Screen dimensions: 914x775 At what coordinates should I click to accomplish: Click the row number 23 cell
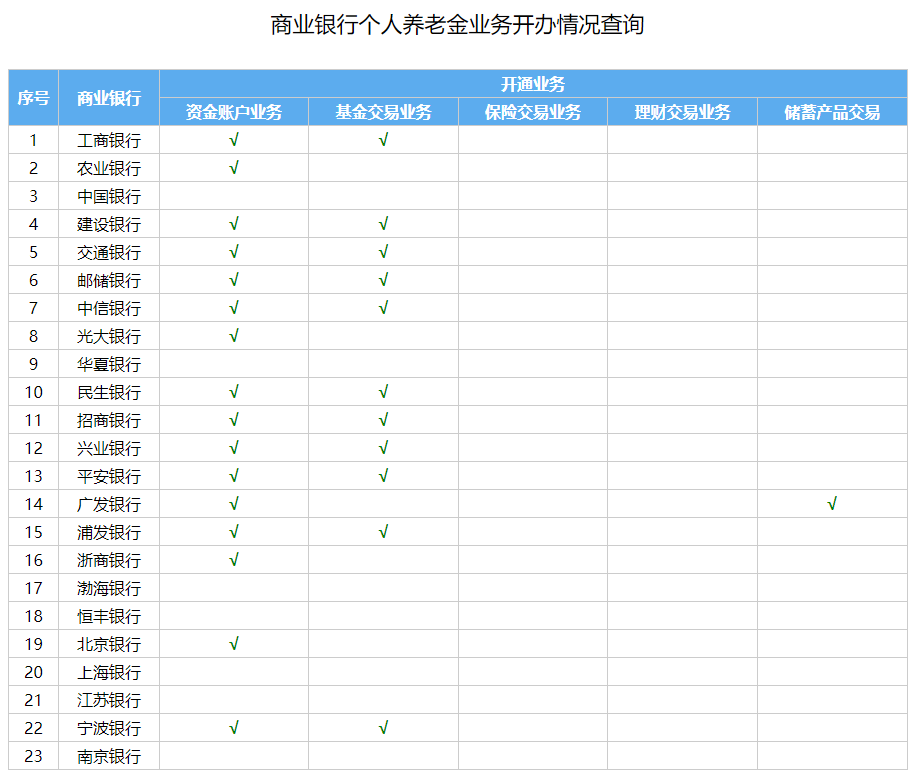[33, 756]
